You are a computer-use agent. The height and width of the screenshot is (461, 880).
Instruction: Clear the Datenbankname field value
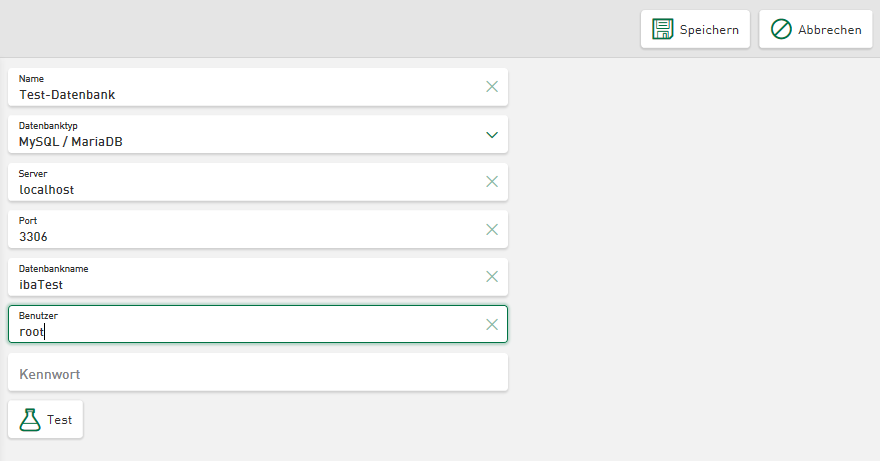coord(491,277)
